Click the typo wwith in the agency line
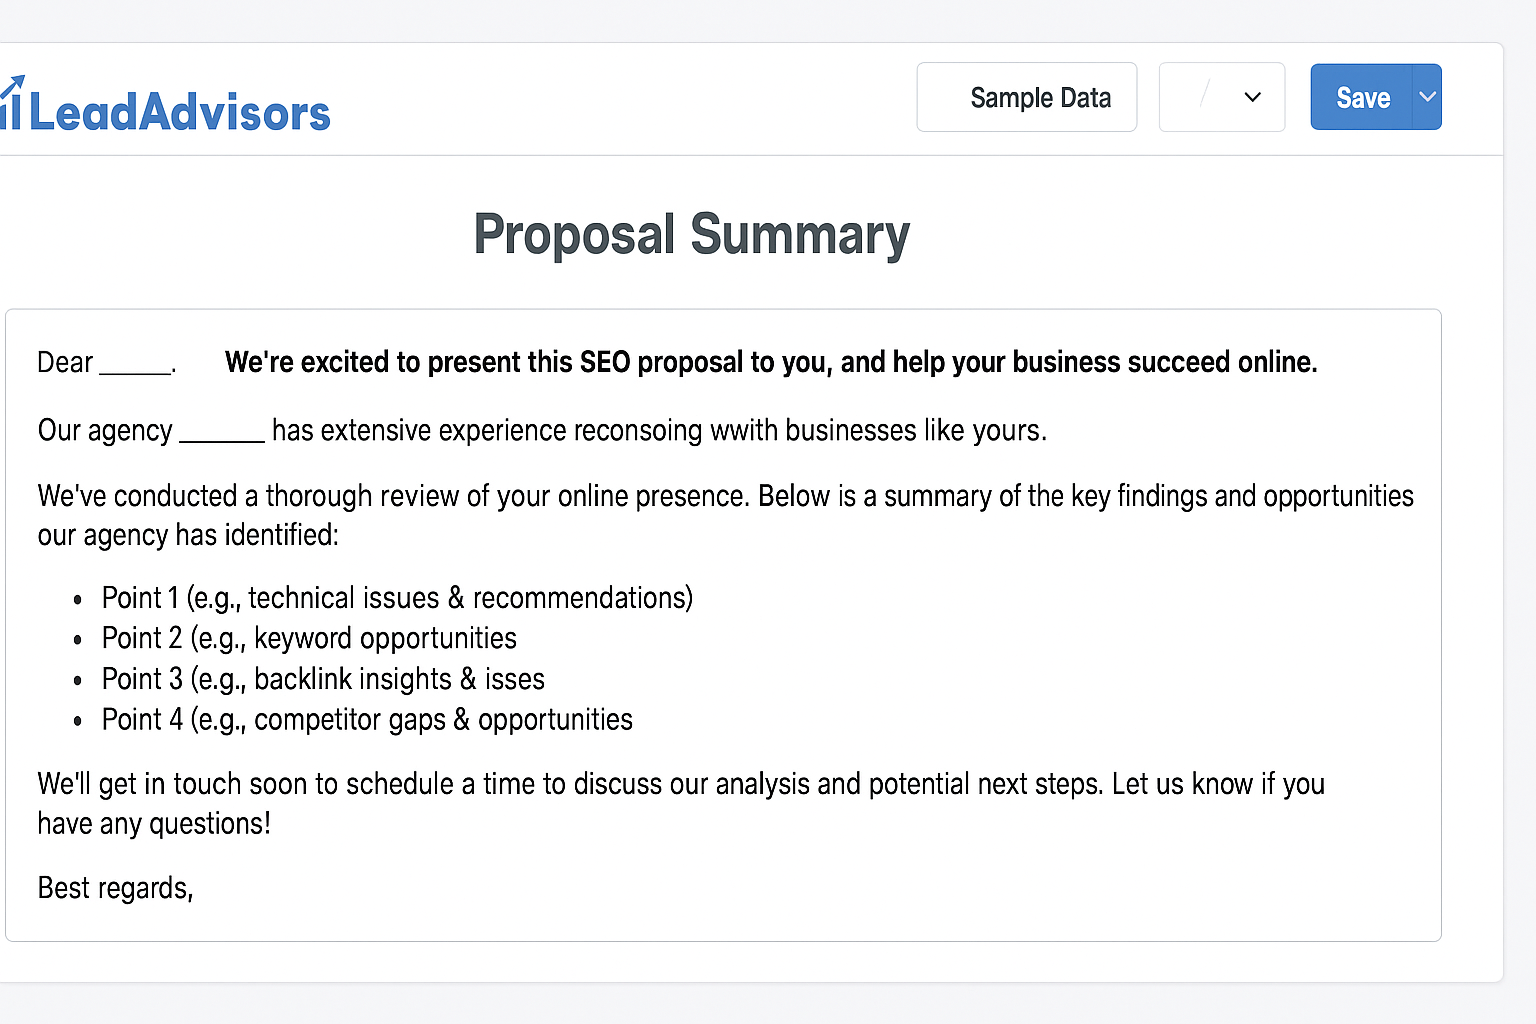 743,431
